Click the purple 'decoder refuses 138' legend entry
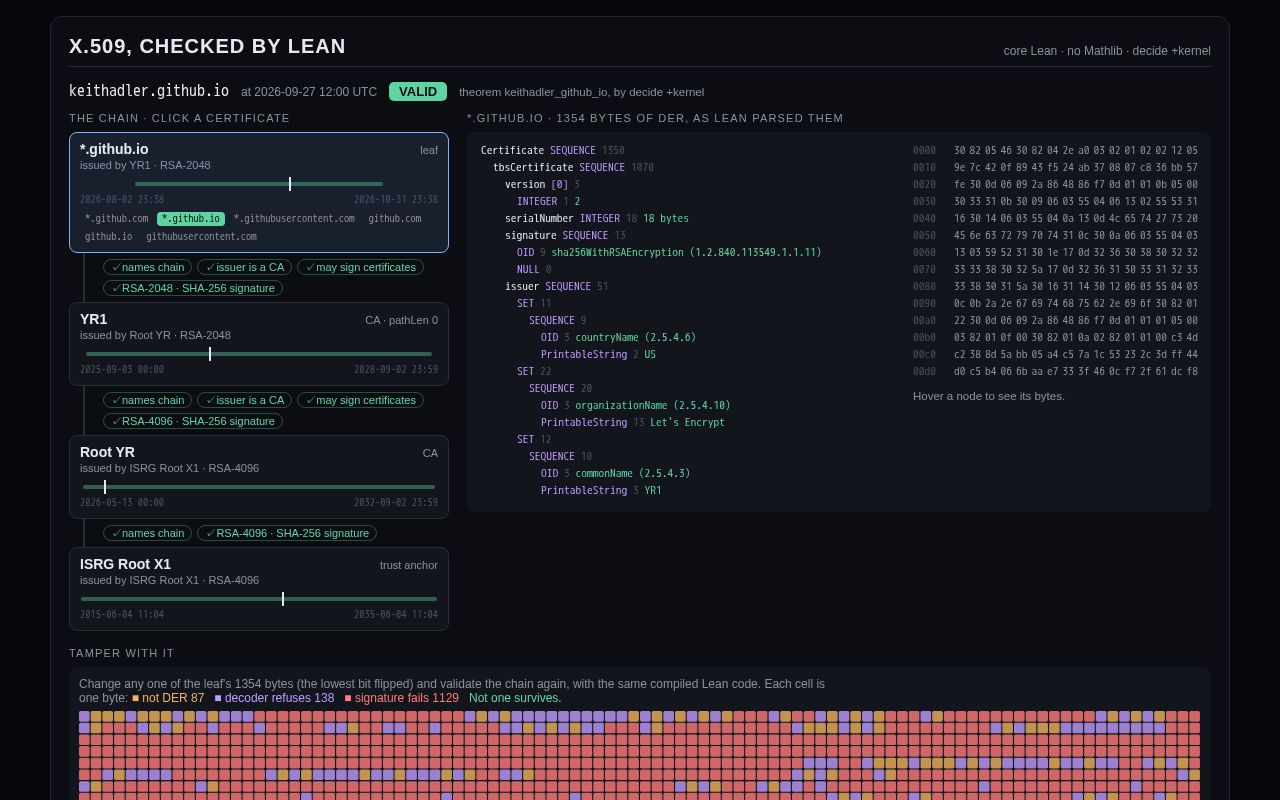 click(274, 698)
